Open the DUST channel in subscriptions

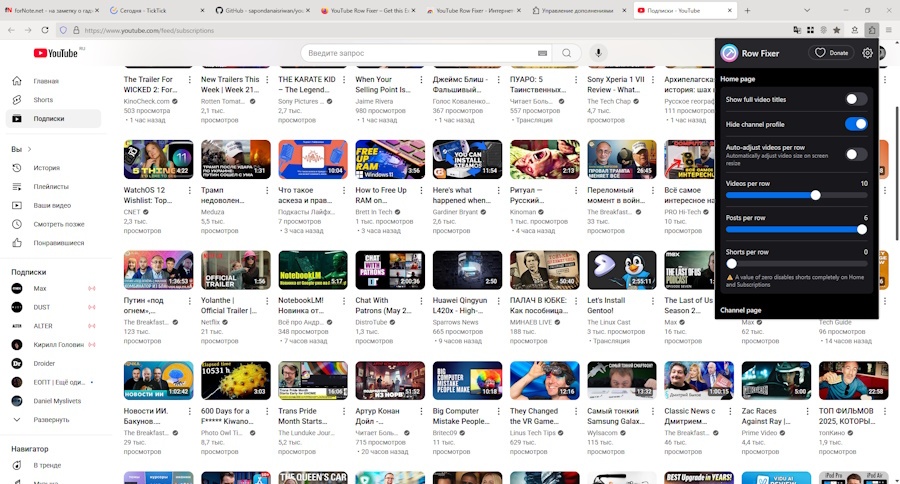(x=41, y=307)
